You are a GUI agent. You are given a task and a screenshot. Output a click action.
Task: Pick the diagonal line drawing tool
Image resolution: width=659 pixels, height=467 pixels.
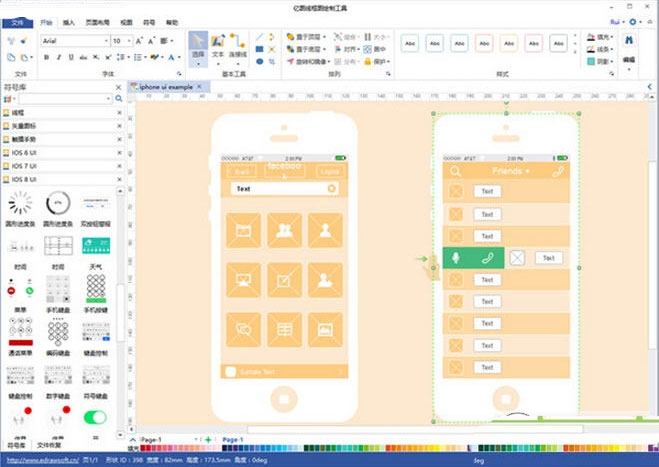tap(259, 37)
